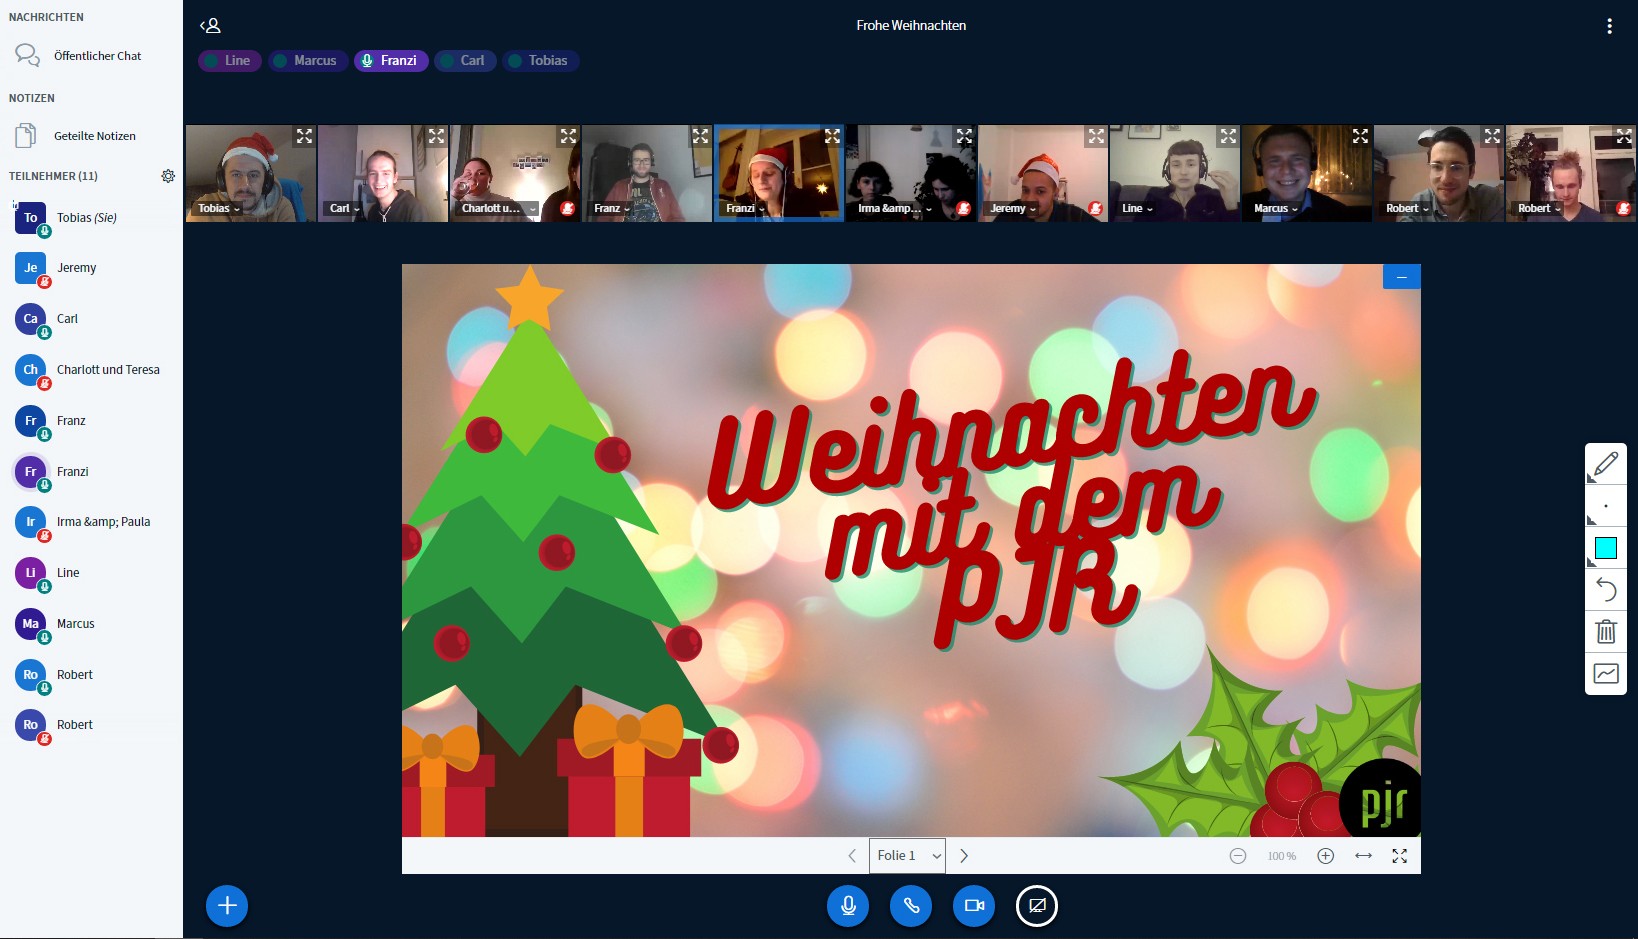Expand the Tobias webcam name menu
The height and width of the screenshot is (939, 1638).
219,209
